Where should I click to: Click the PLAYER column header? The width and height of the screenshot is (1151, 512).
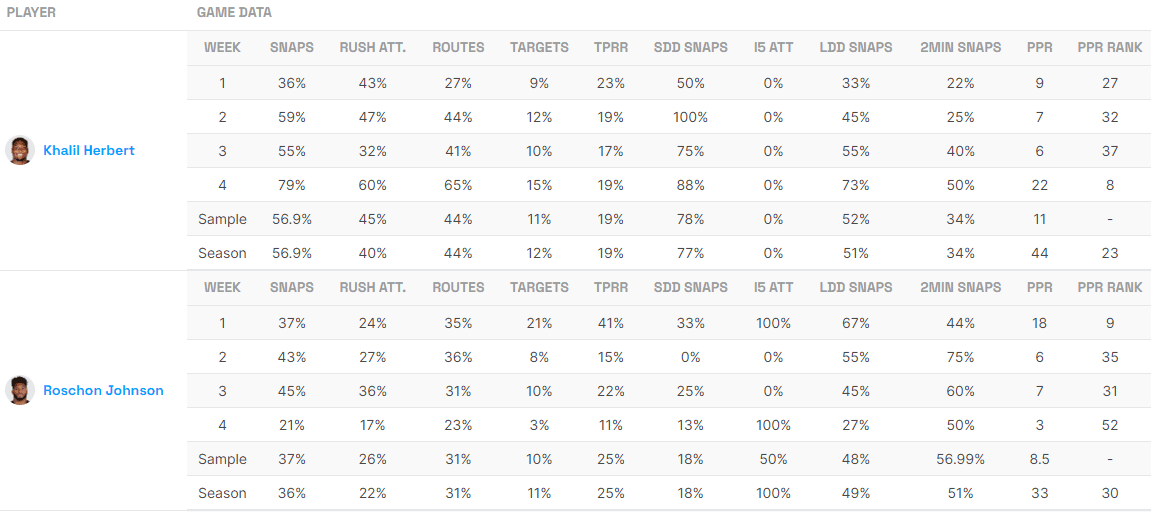(31, 13)
